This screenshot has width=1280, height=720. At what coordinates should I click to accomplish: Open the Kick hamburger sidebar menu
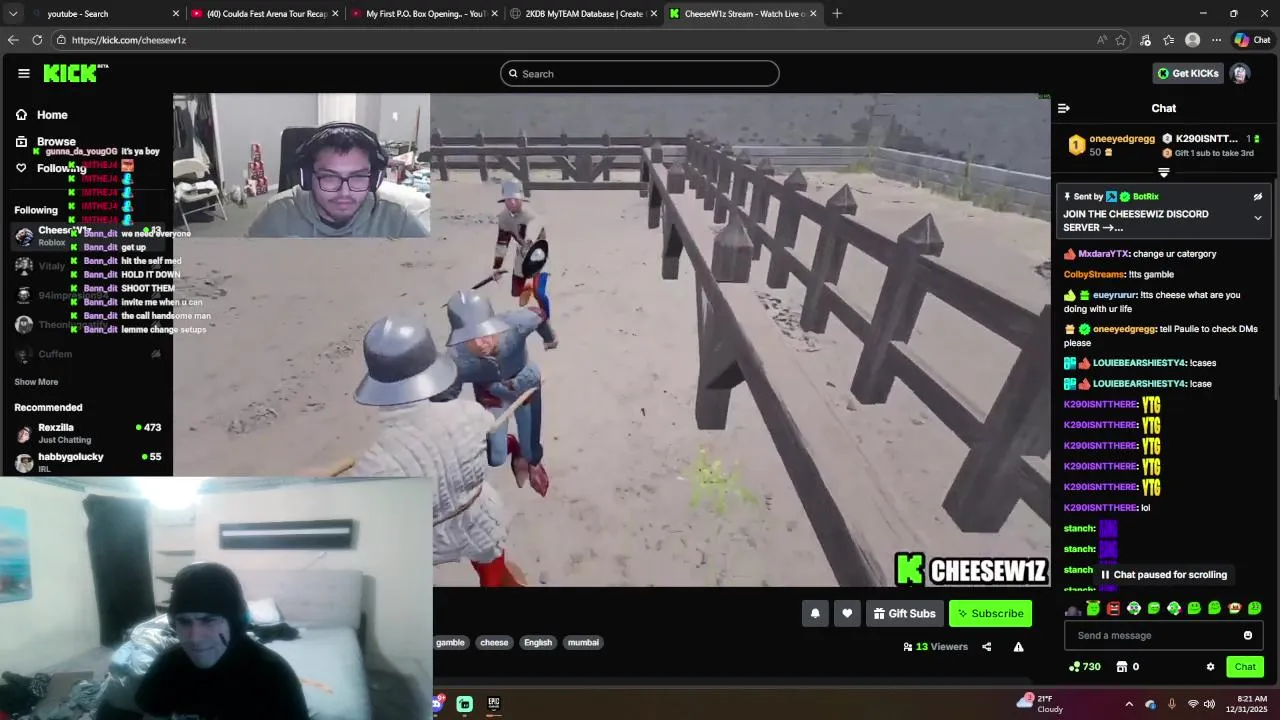(23, 73)
